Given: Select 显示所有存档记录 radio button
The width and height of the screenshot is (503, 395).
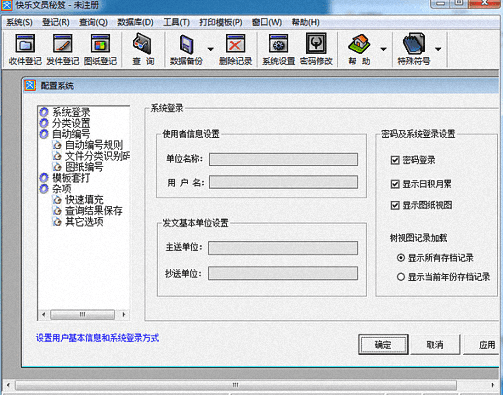Looking at the screenshot, I should (x=401, y=258).
